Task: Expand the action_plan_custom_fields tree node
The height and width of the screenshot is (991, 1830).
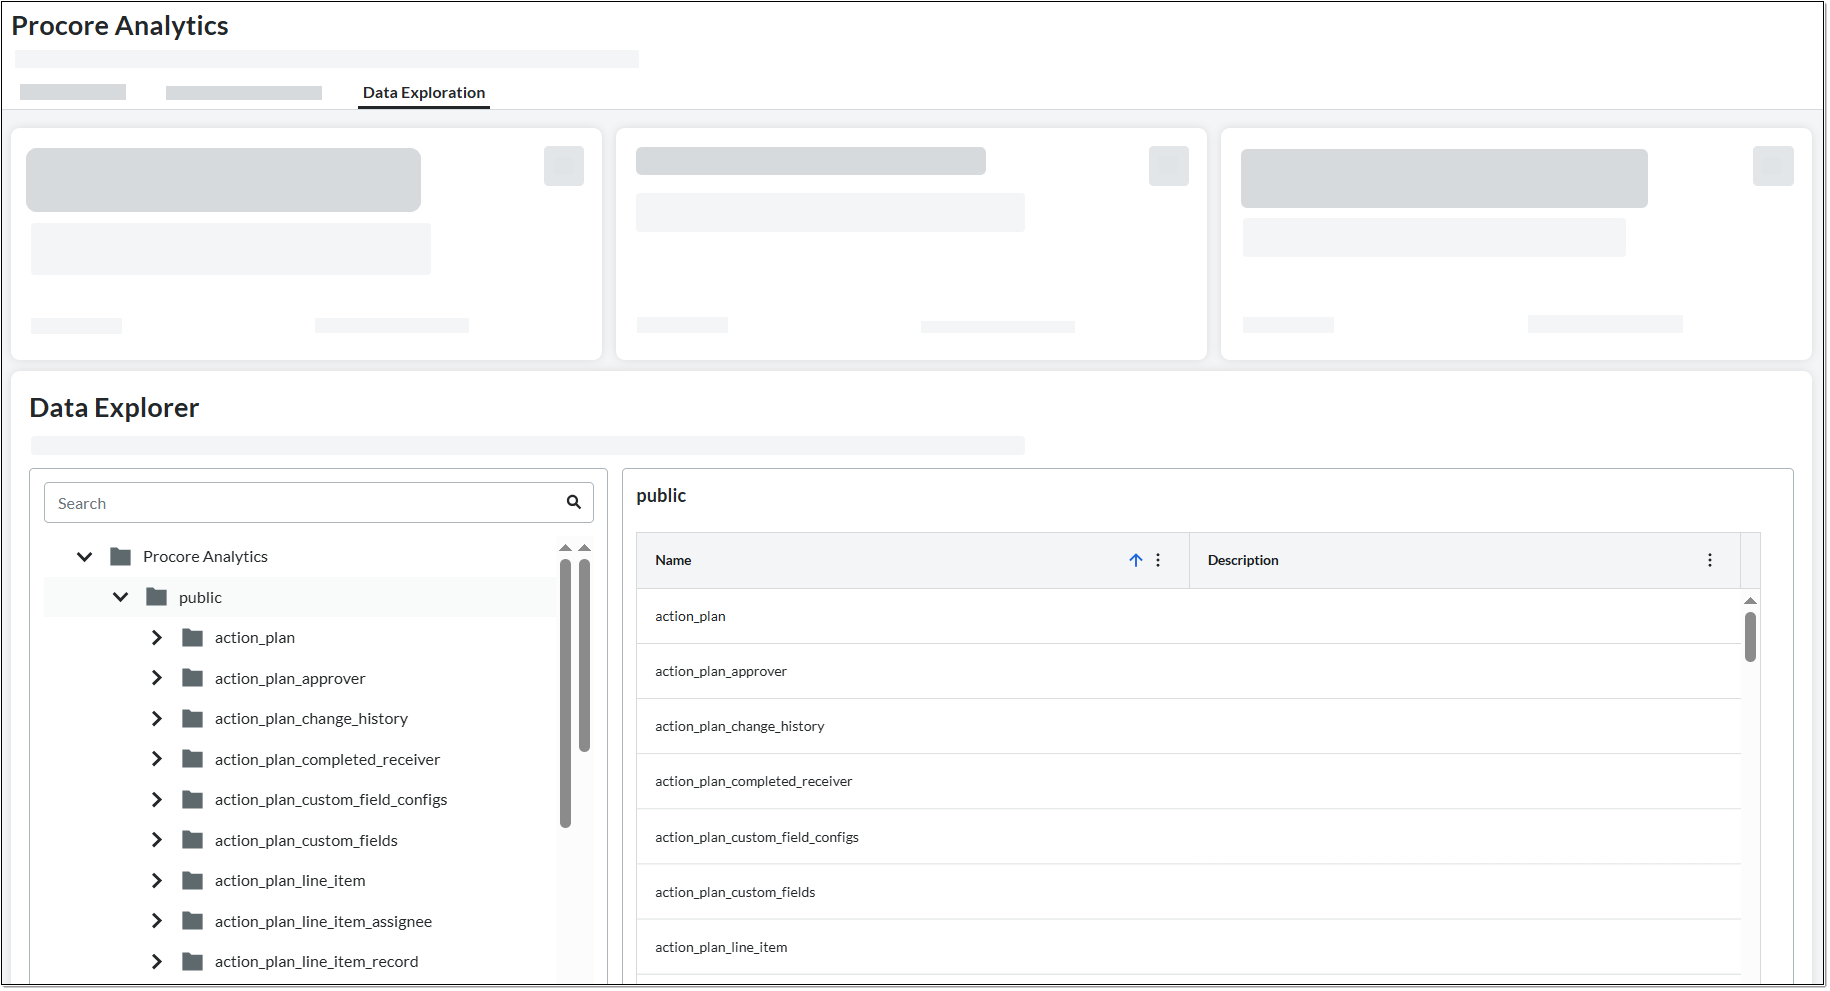Action: 157,840
